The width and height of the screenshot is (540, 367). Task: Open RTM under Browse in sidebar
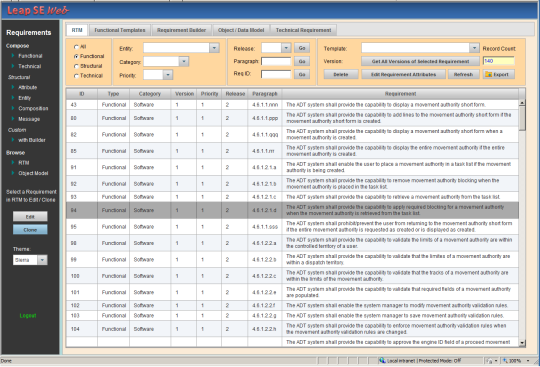coord(24,163)
